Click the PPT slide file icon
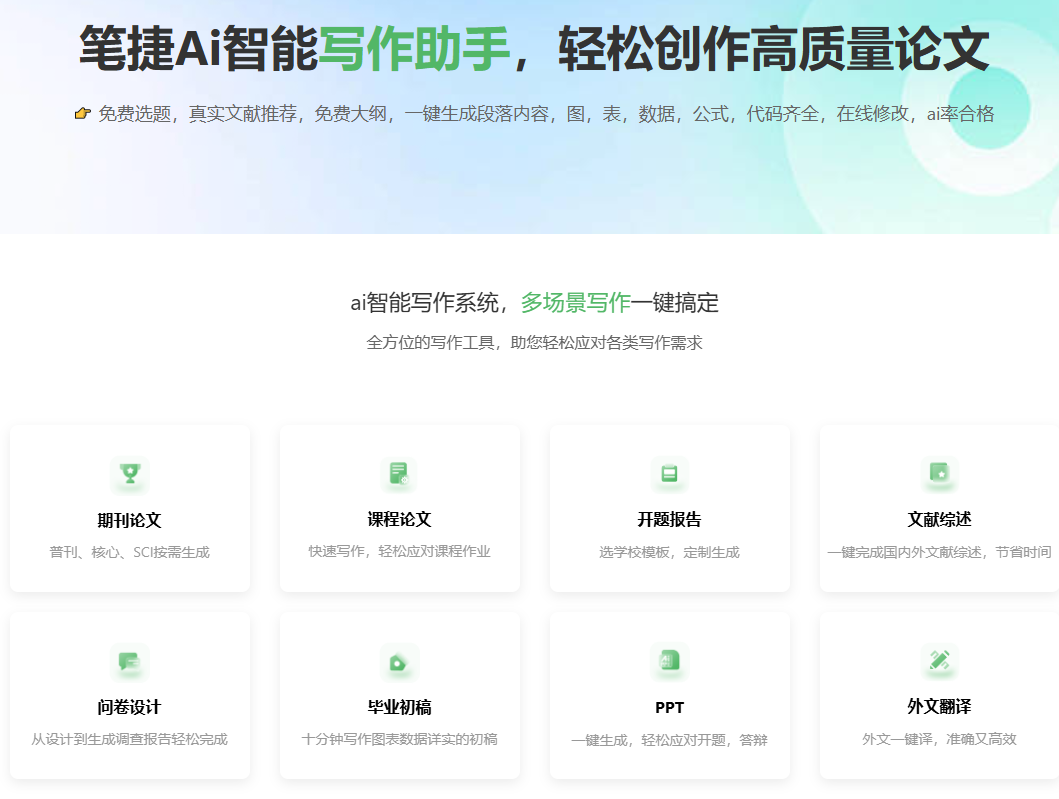Screen dimensions: 1059x799 click(x=669, y=662)
